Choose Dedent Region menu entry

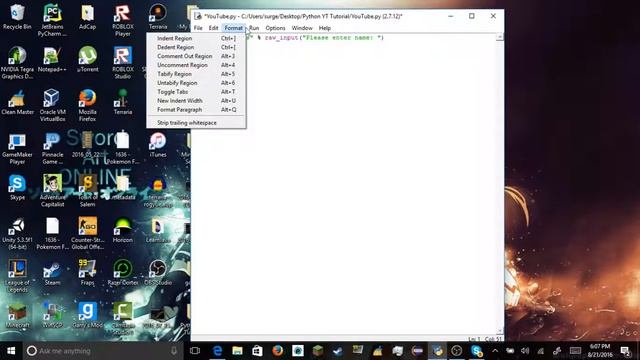pos(196,47)
